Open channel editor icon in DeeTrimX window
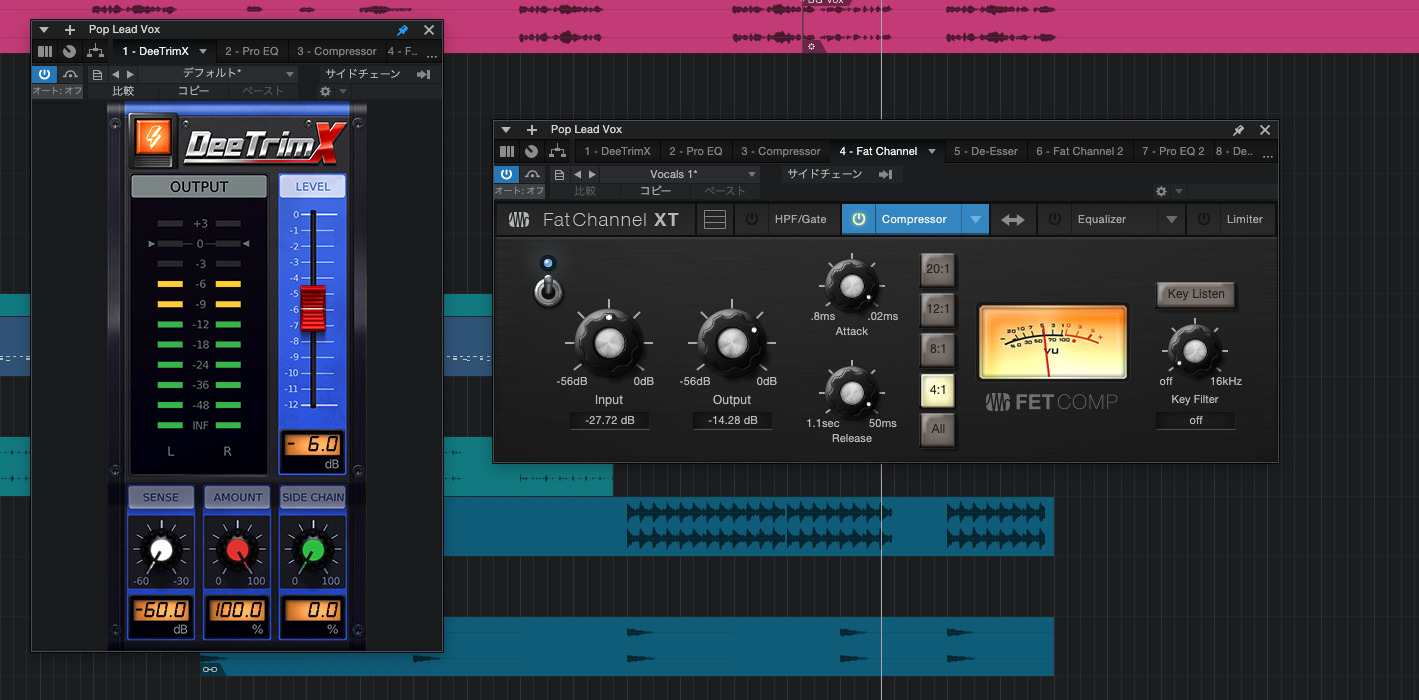Viewport: 1419px width, 700px height. tap(45, 51)
